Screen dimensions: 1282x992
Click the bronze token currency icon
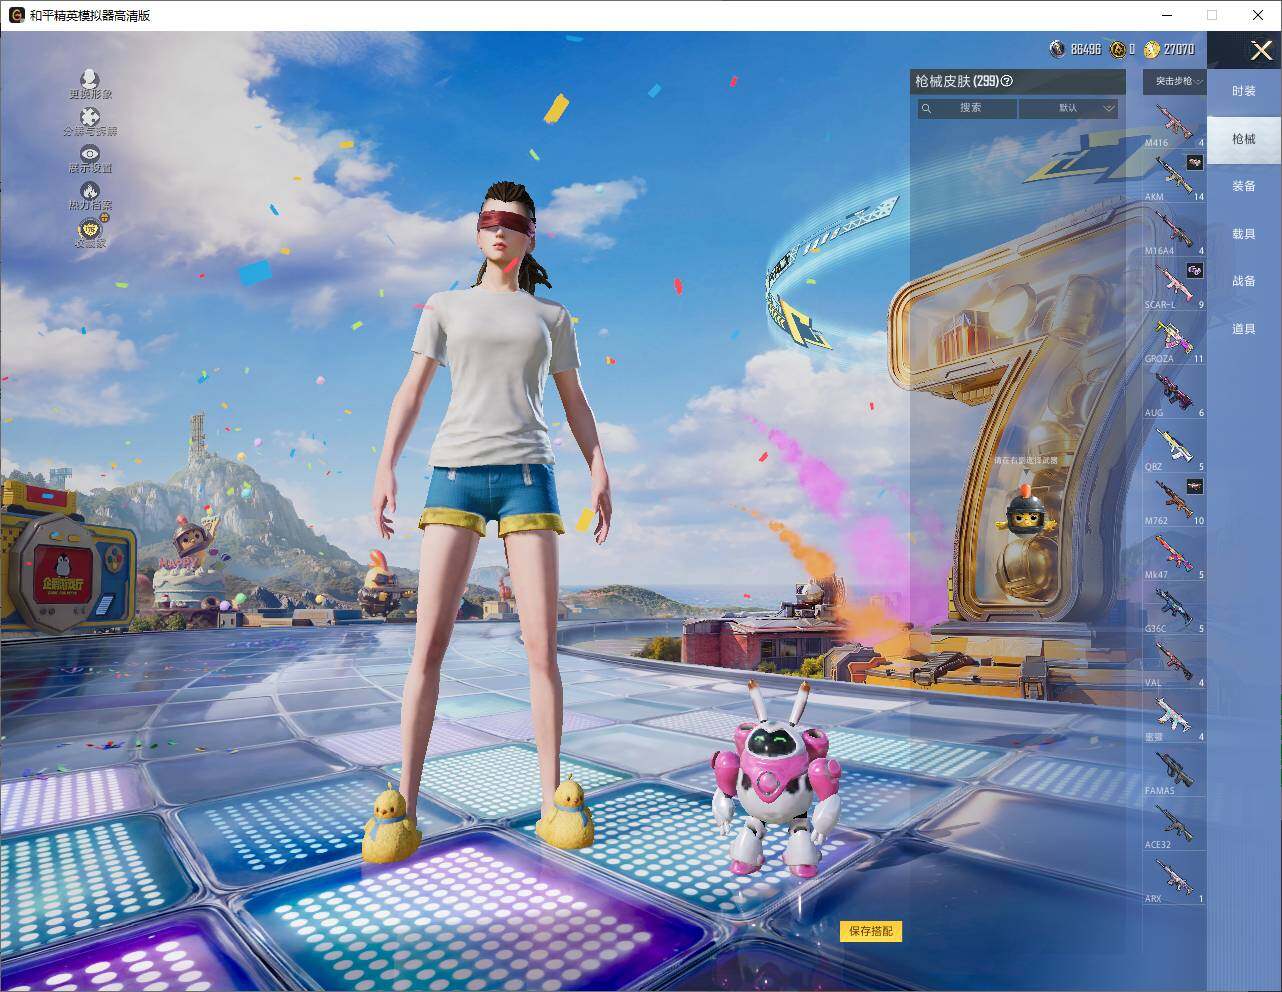(1117, 49)
